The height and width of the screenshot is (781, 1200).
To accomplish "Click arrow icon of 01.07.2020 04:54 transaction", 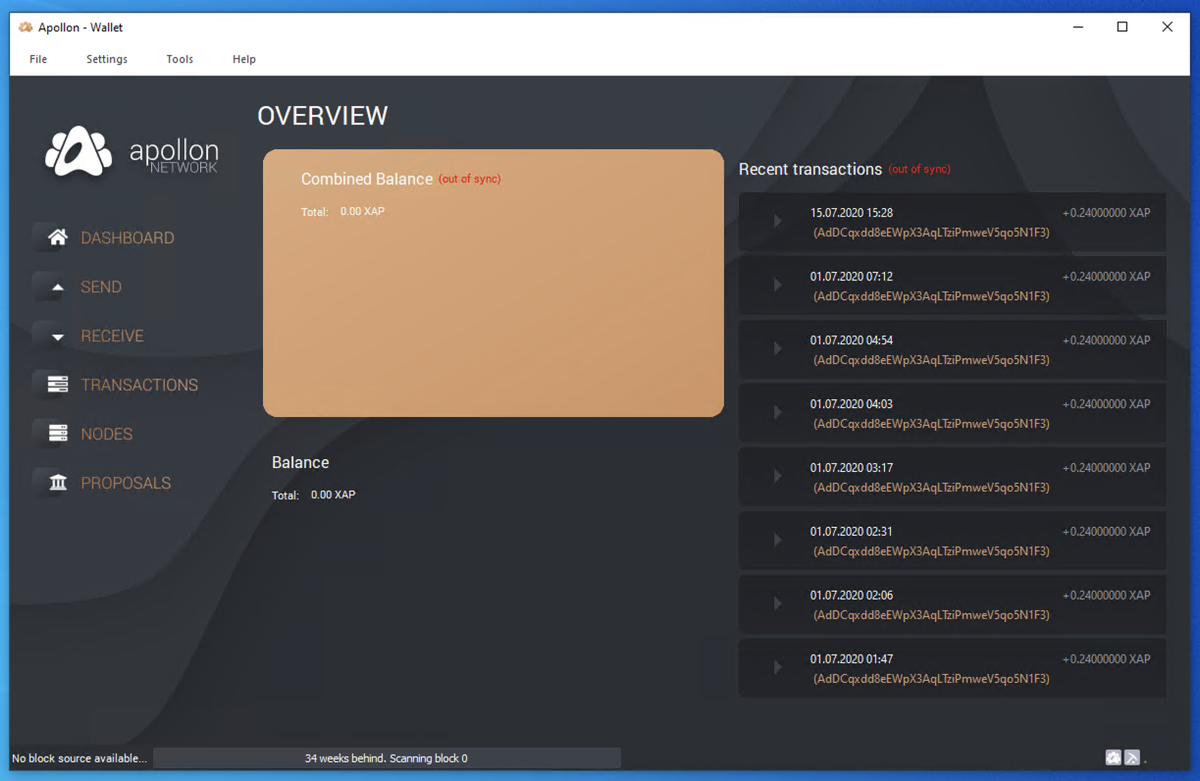I will pyautogui.click(x=778, y=349).
